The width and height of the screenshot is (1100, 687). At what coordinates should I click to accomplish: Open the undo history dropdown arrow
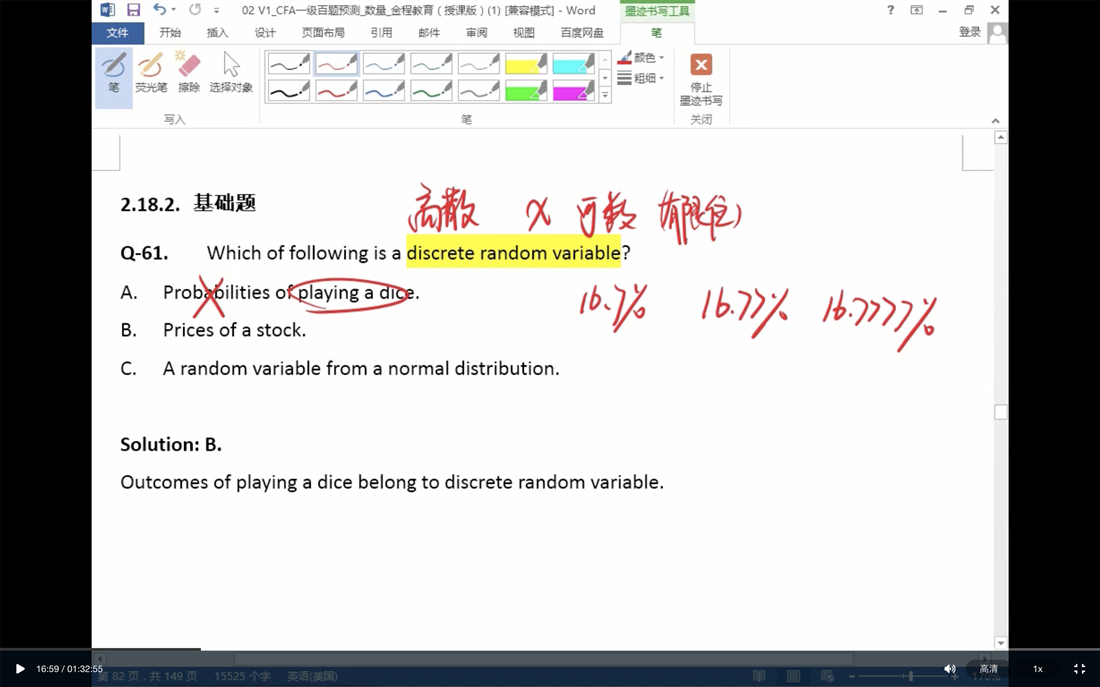coord(173,11)
